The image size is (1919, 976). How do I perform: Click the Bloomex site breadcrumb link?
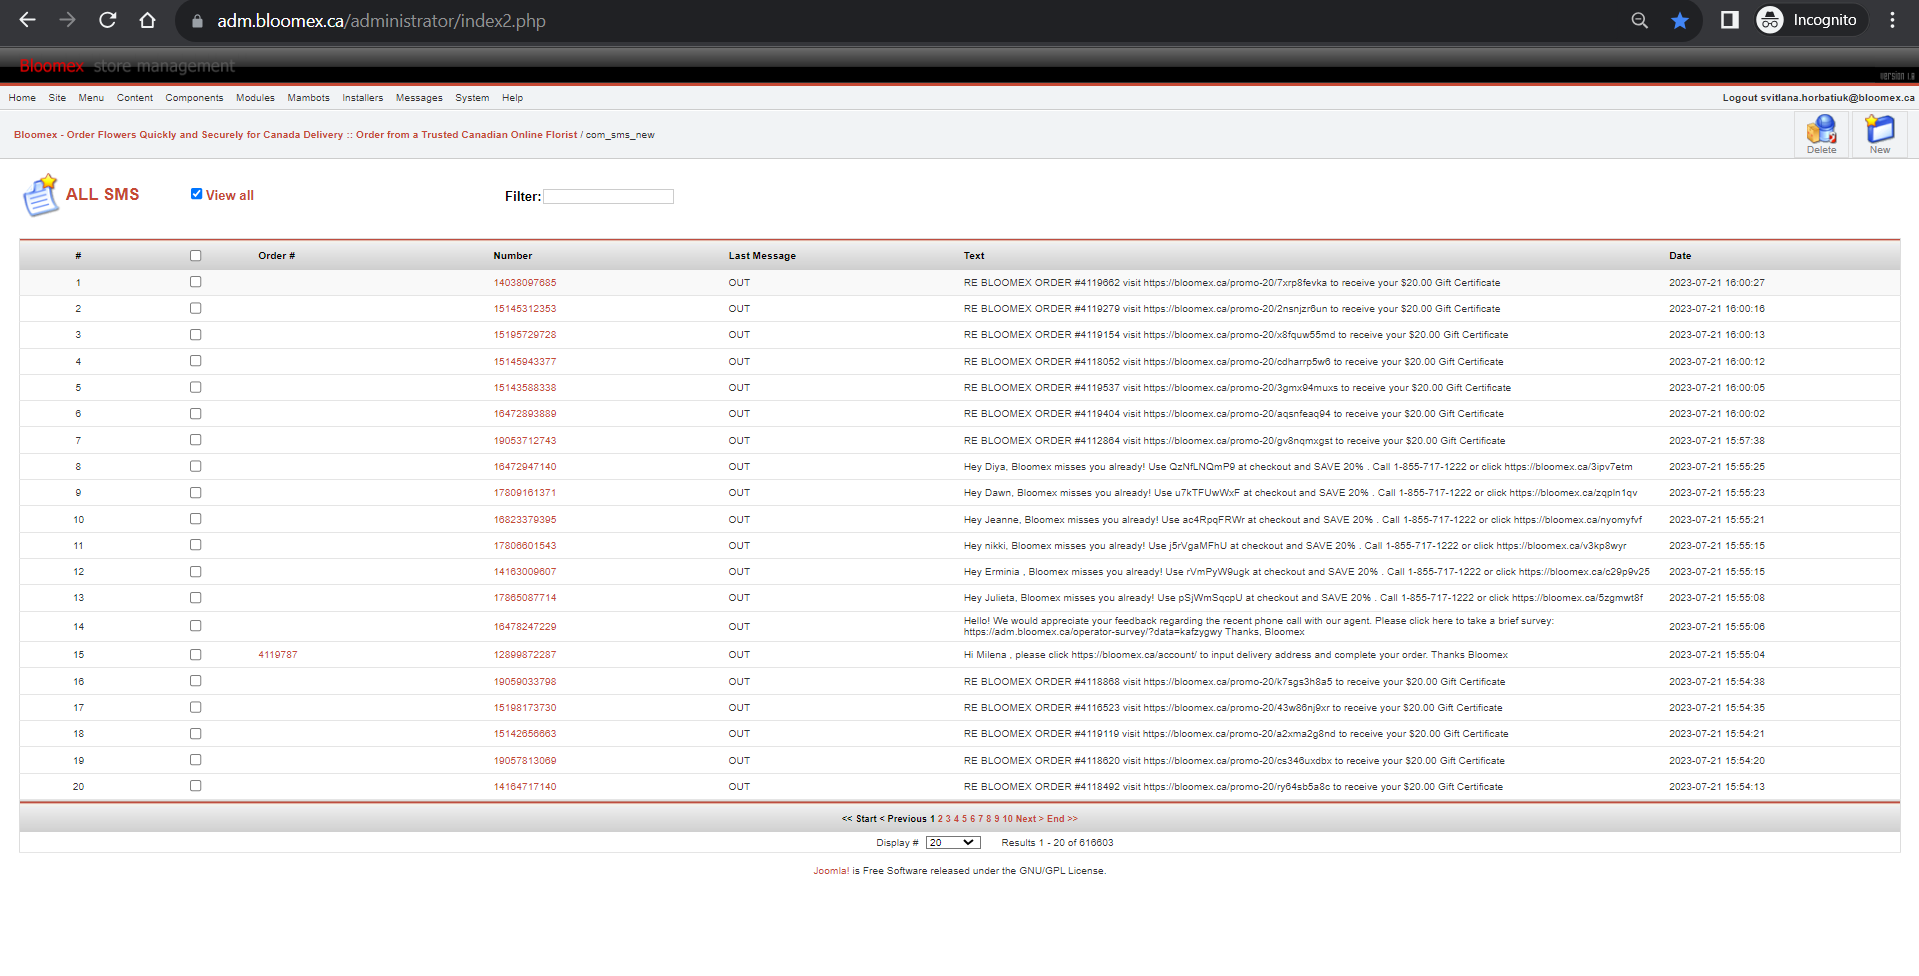(x=296, y=135)
